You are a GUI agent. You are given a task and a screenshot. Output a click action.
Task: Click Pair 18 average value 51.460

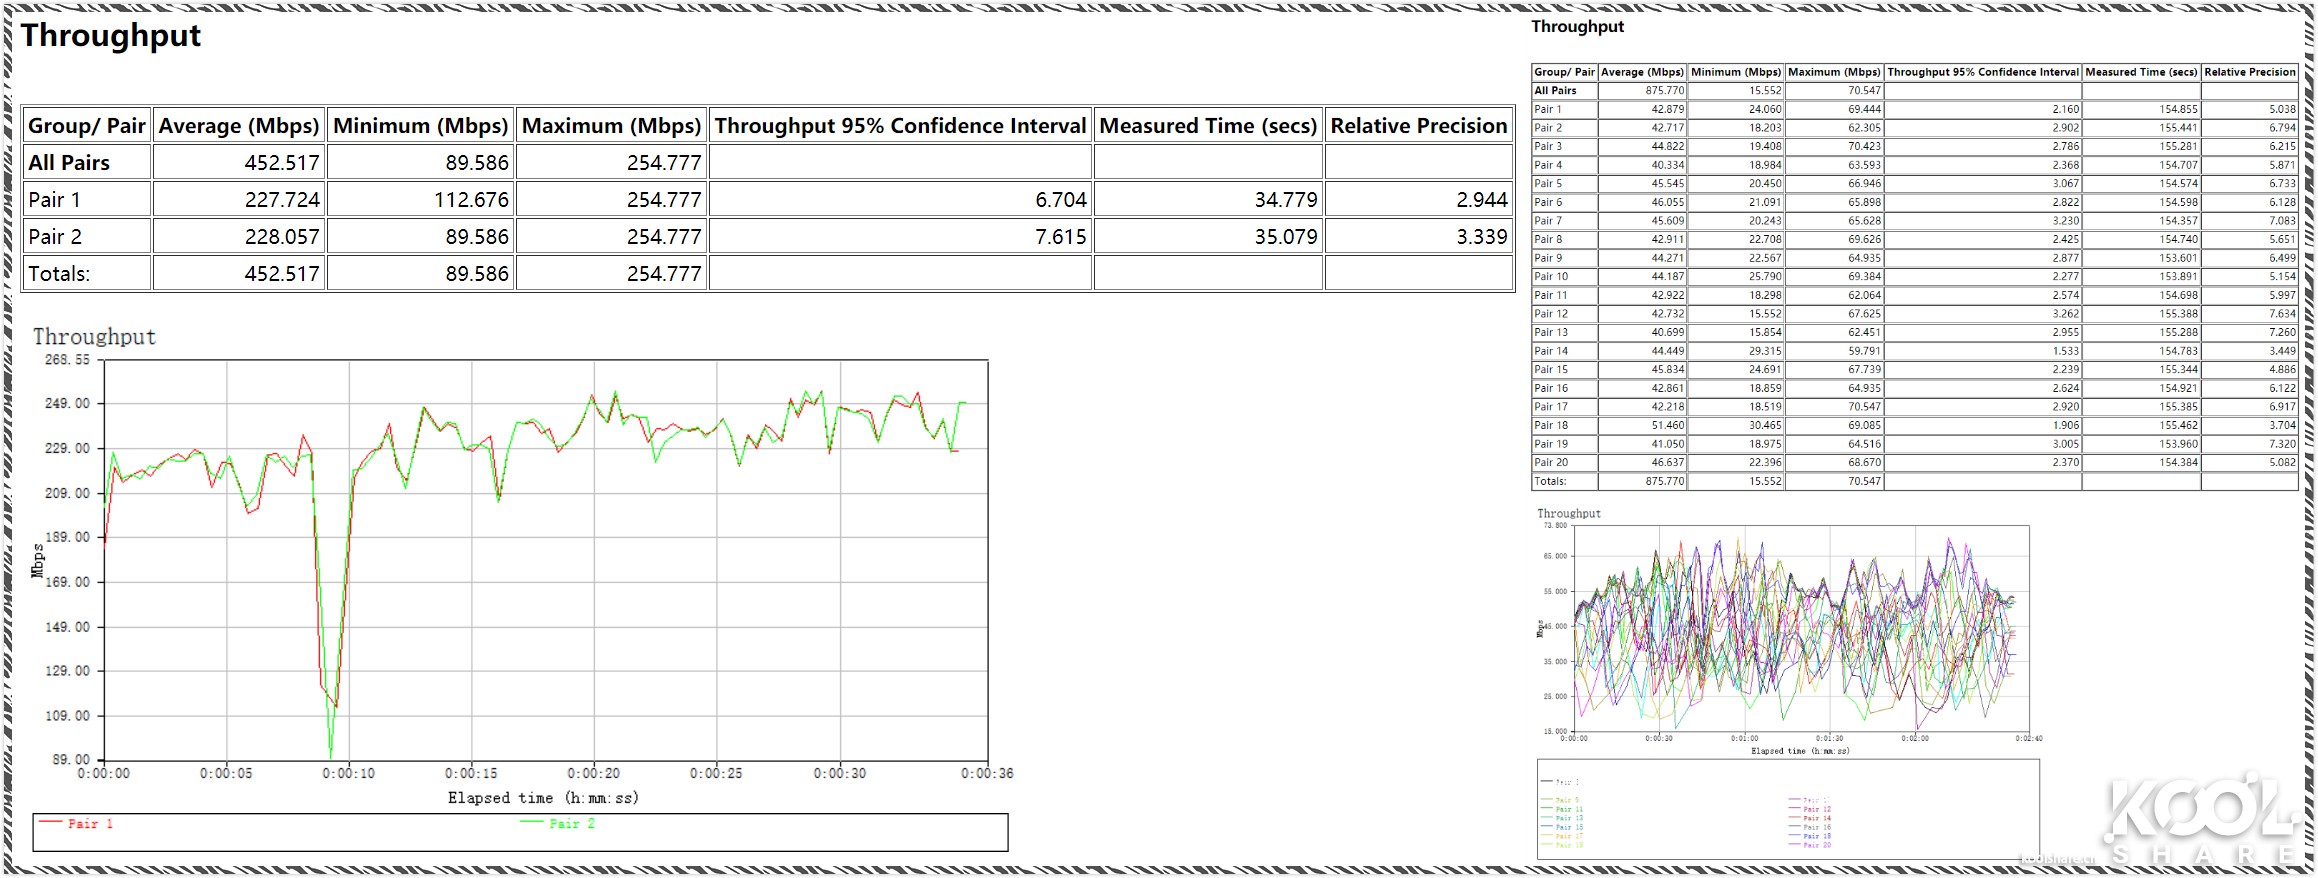(x=1668, y=426)
